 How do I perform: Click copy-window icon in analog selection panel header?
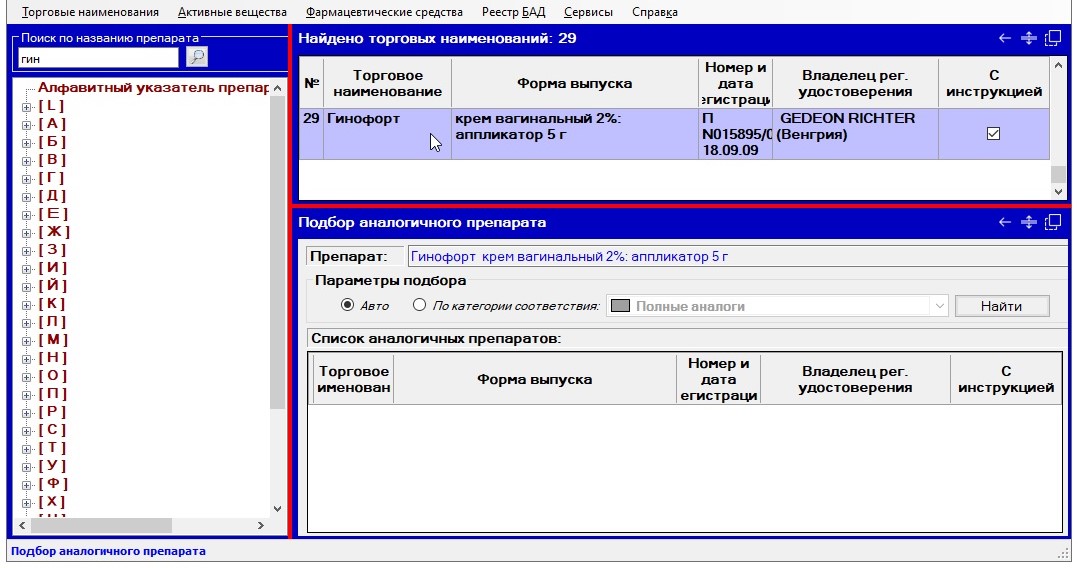[1052, 222]
